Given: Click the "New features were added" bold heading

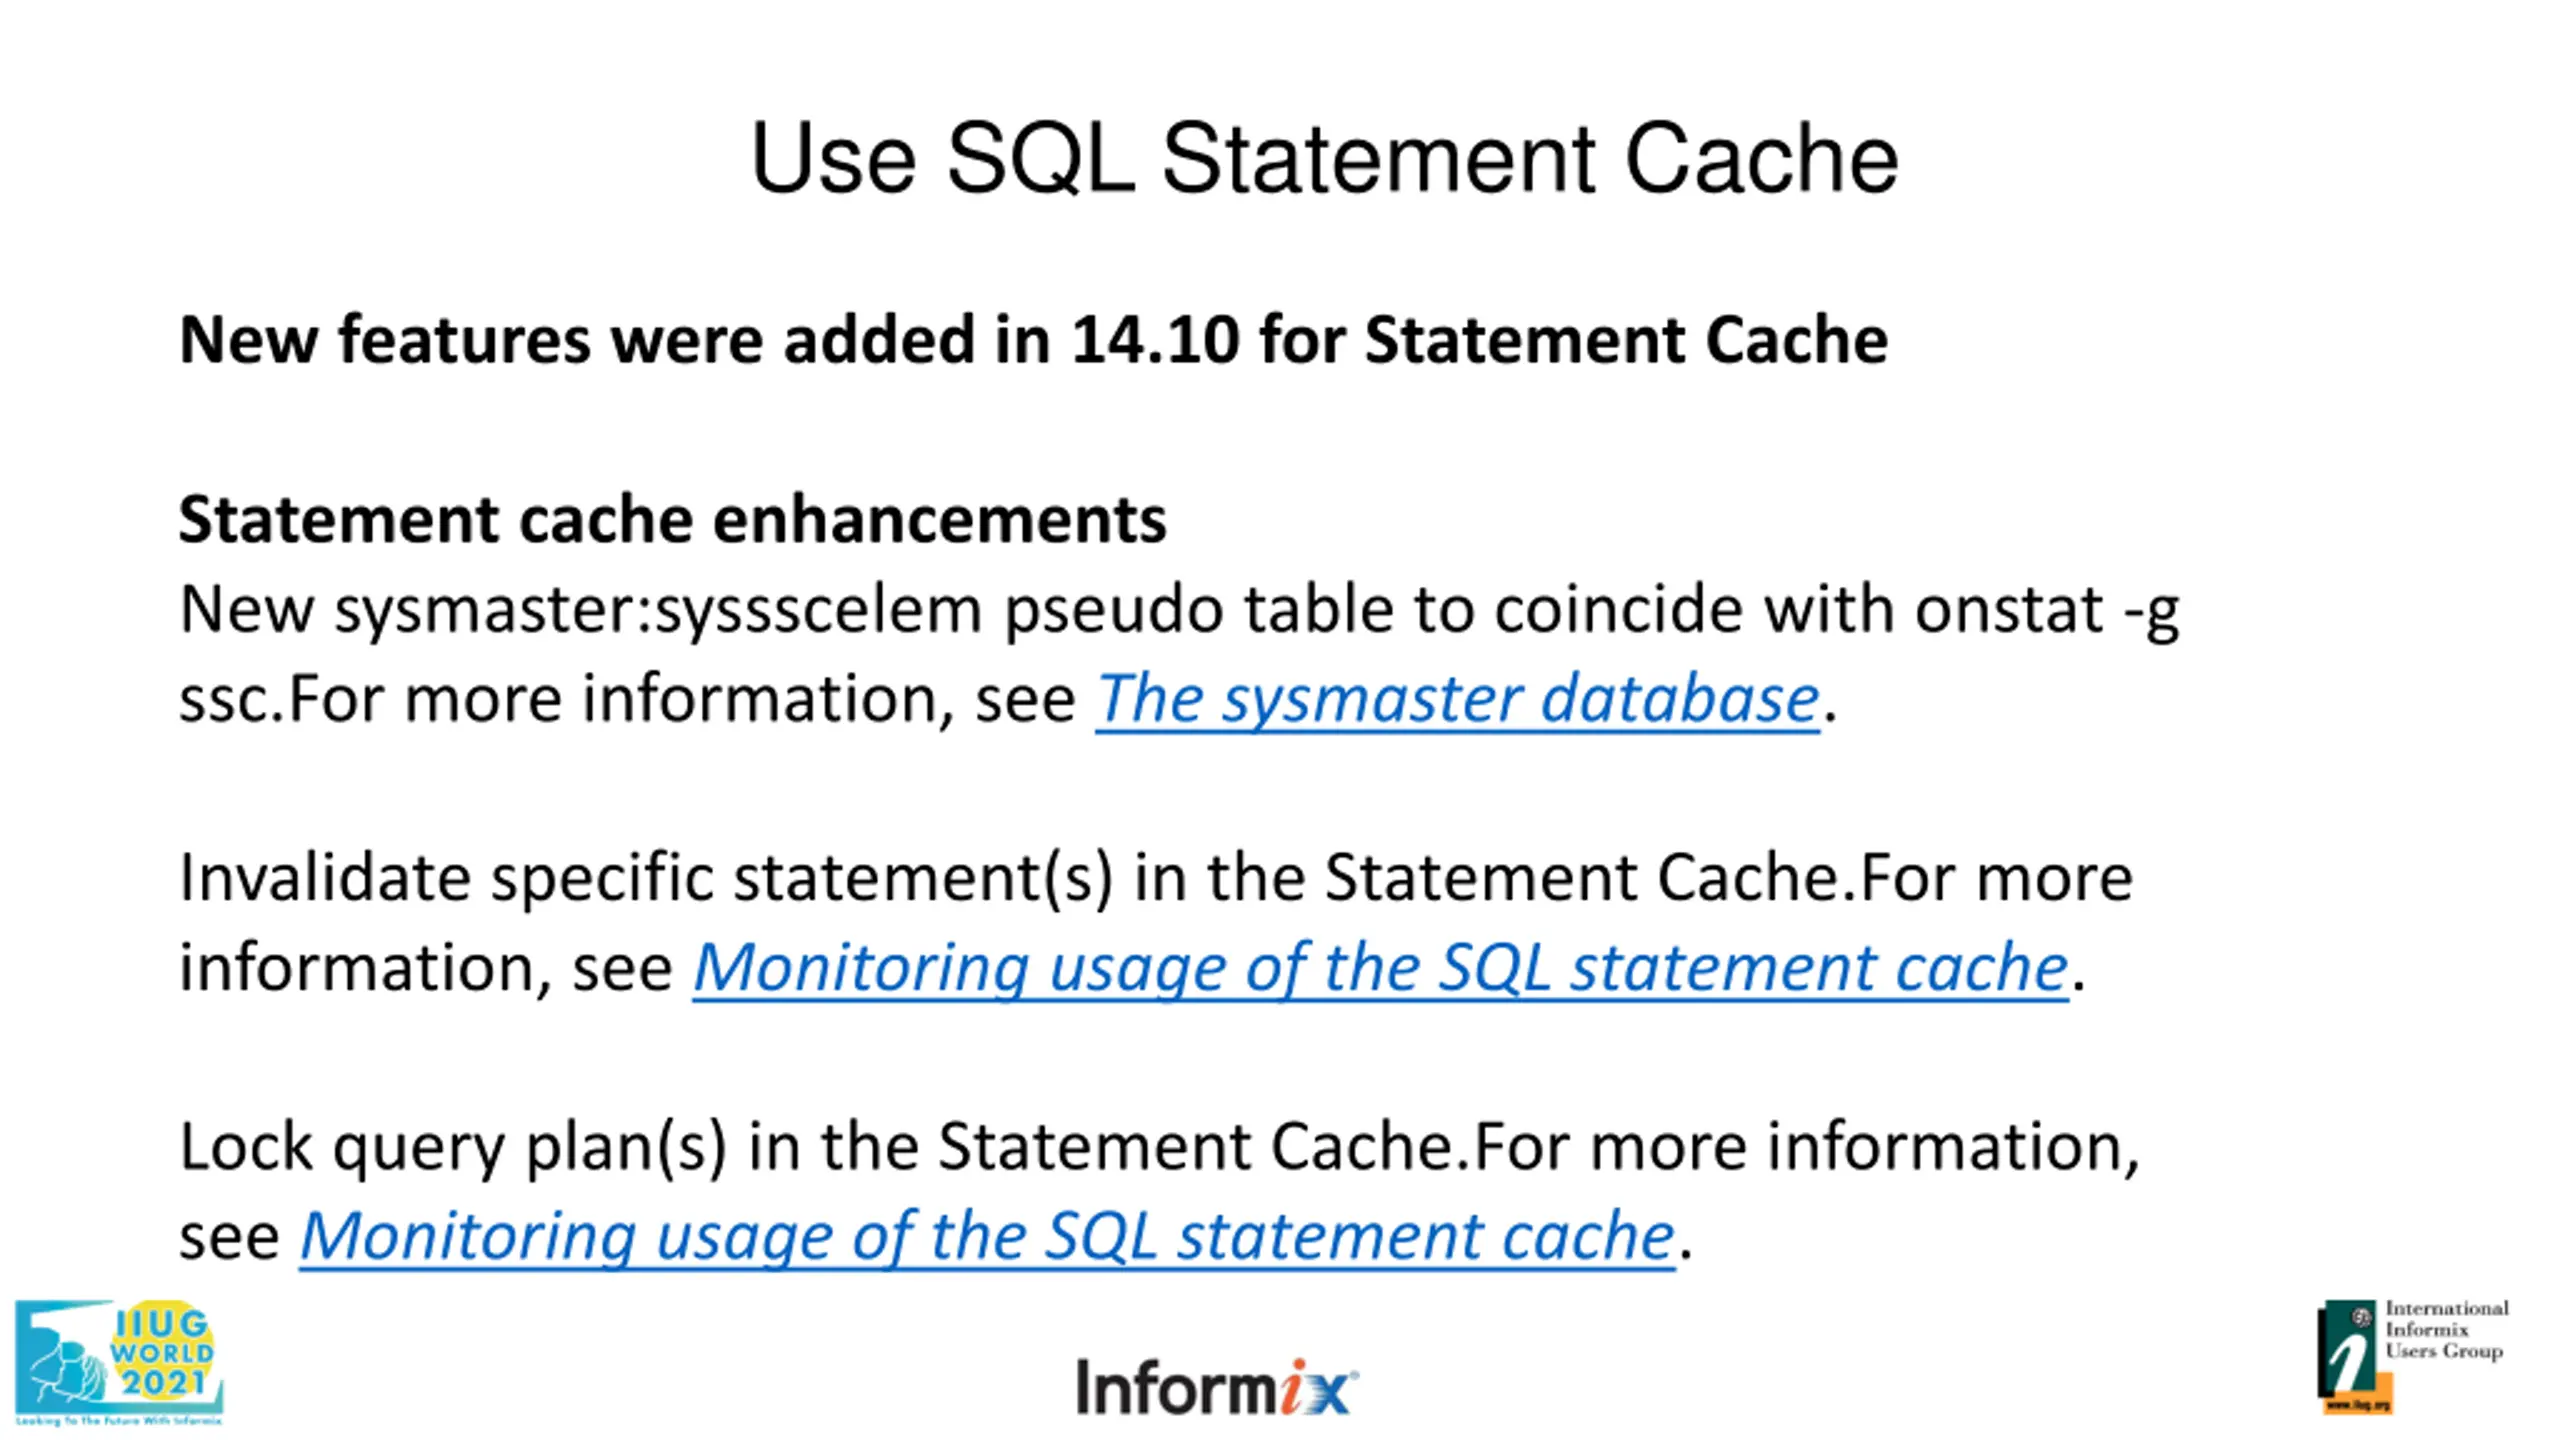Looking at the screenshot, I should (x=1033, y=340).
